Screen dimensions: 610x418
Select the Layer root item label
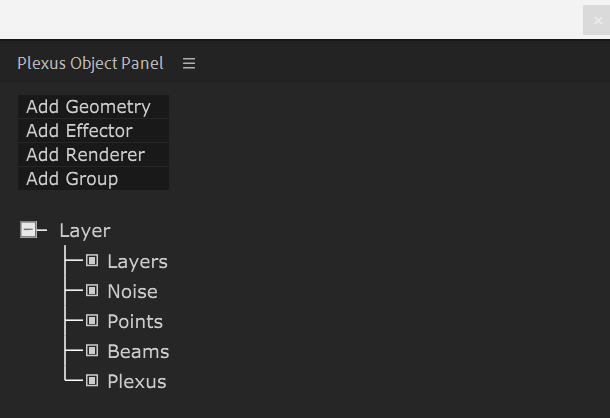click(x=85, y=231)
